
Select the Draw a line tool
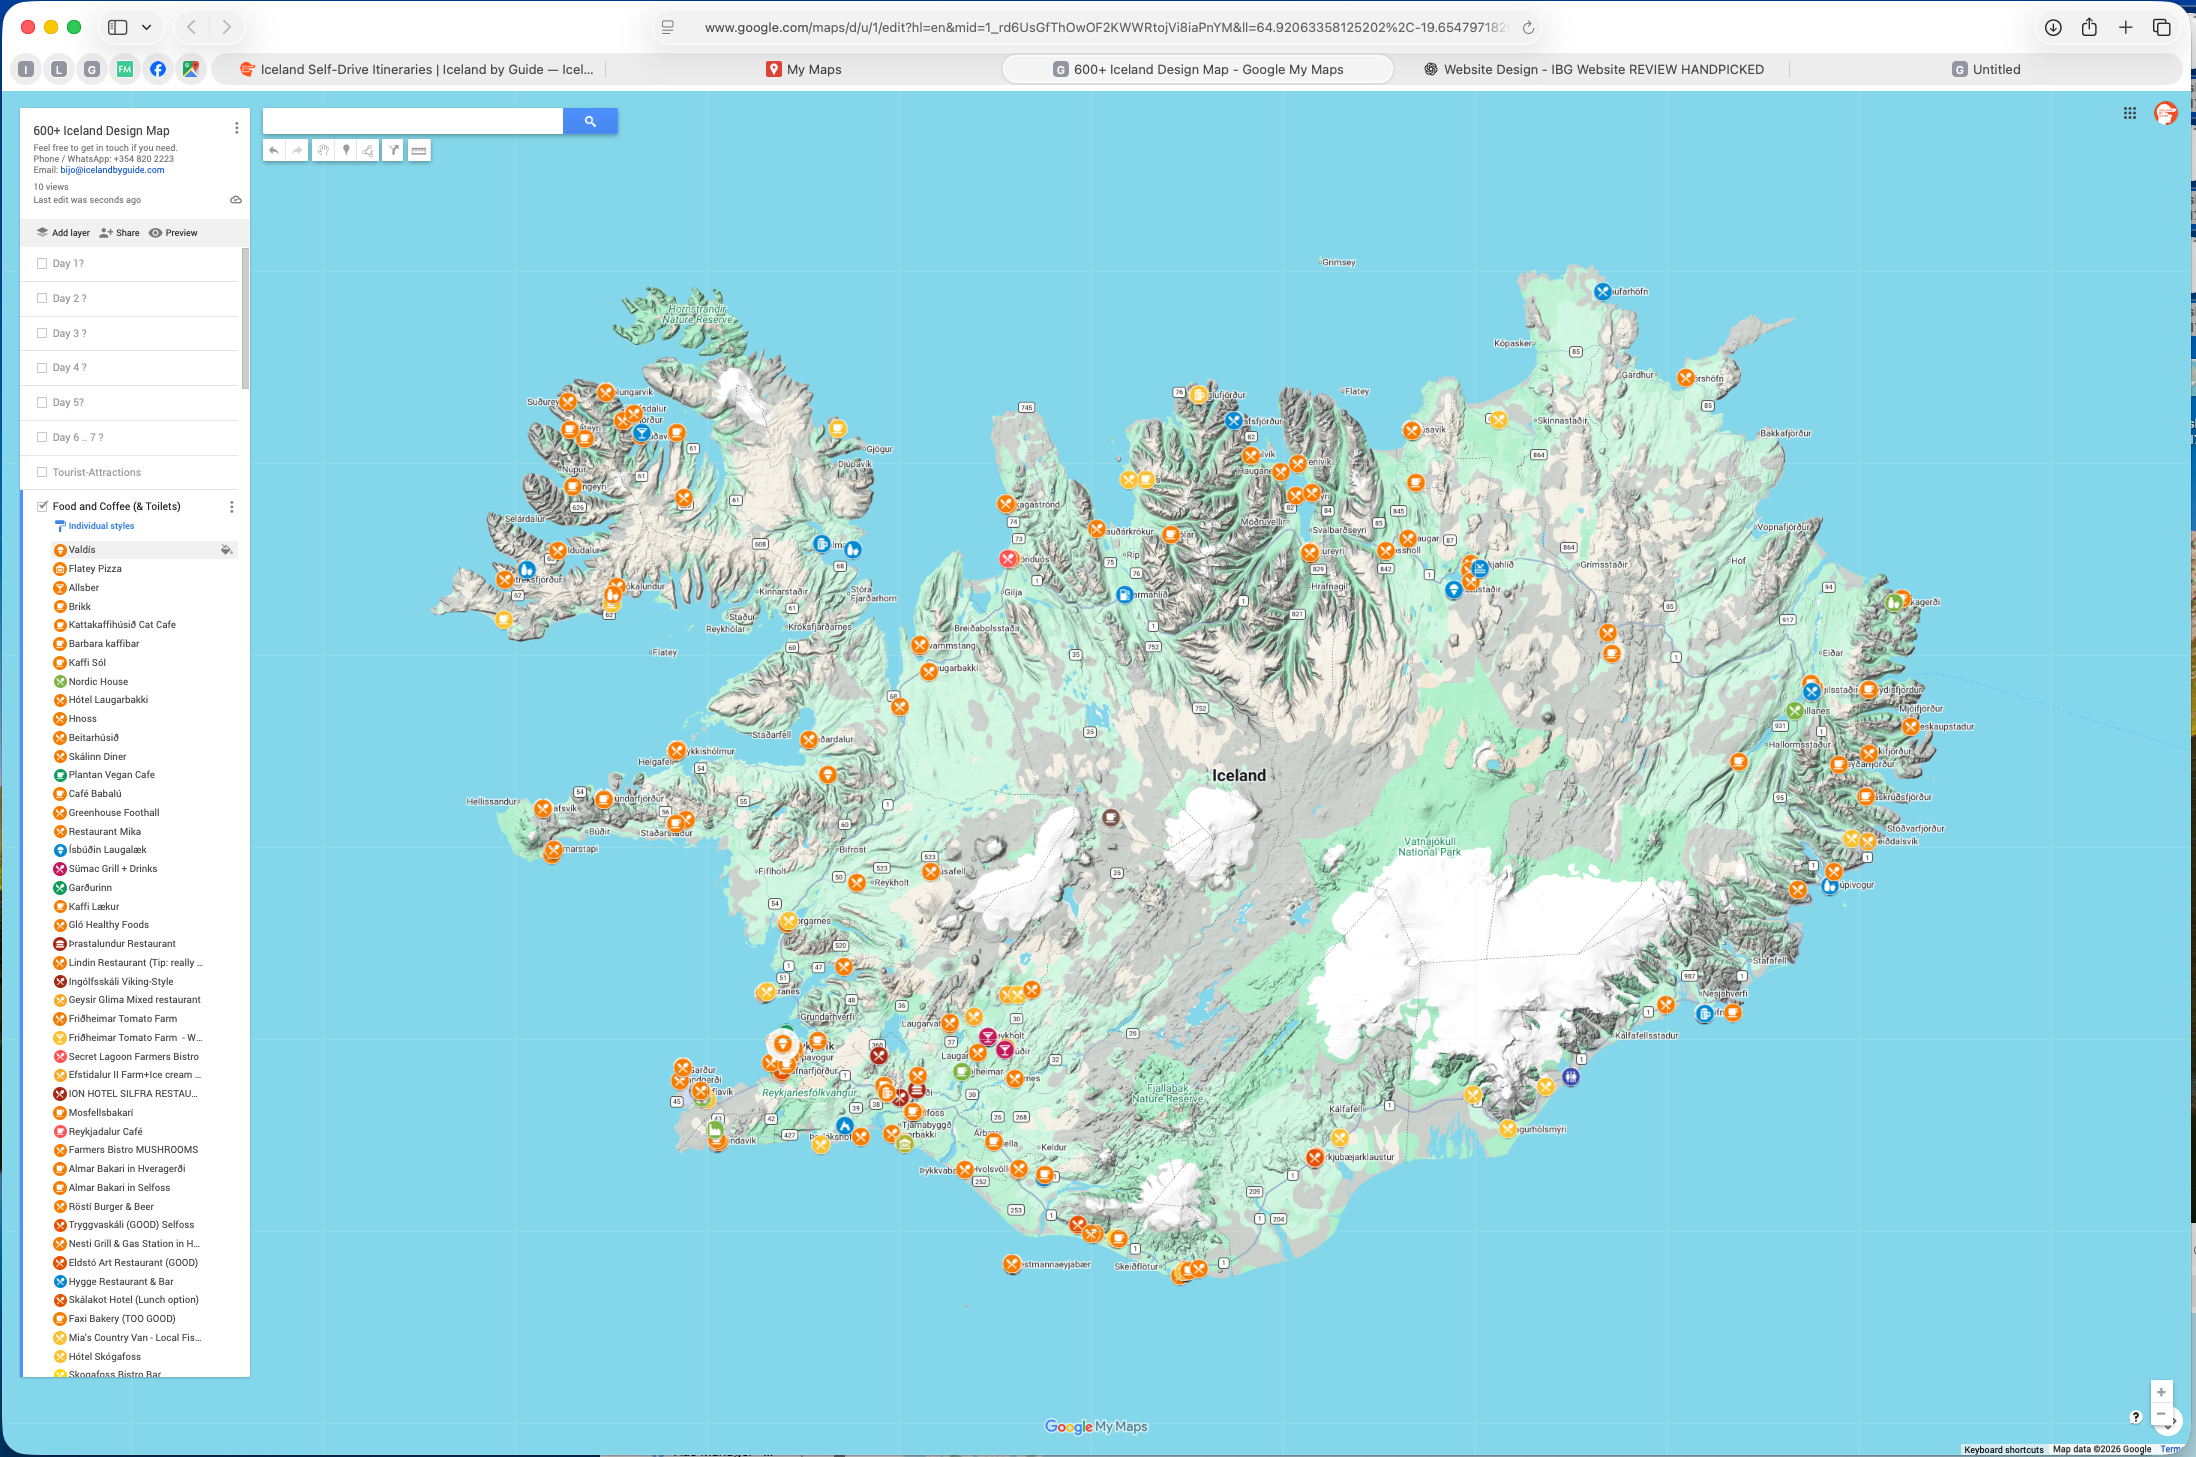click(368, 151)
